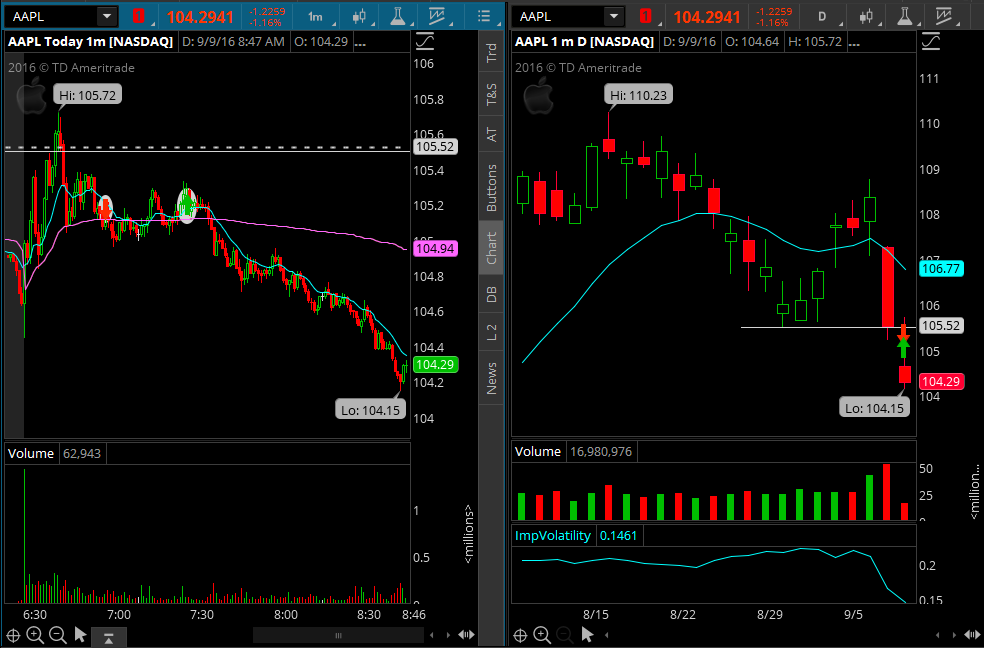The height and width of the screenshot is (648, 984).
Task: Expand the AAPL symbol dropdown in left chart
Action: point(107,16)
